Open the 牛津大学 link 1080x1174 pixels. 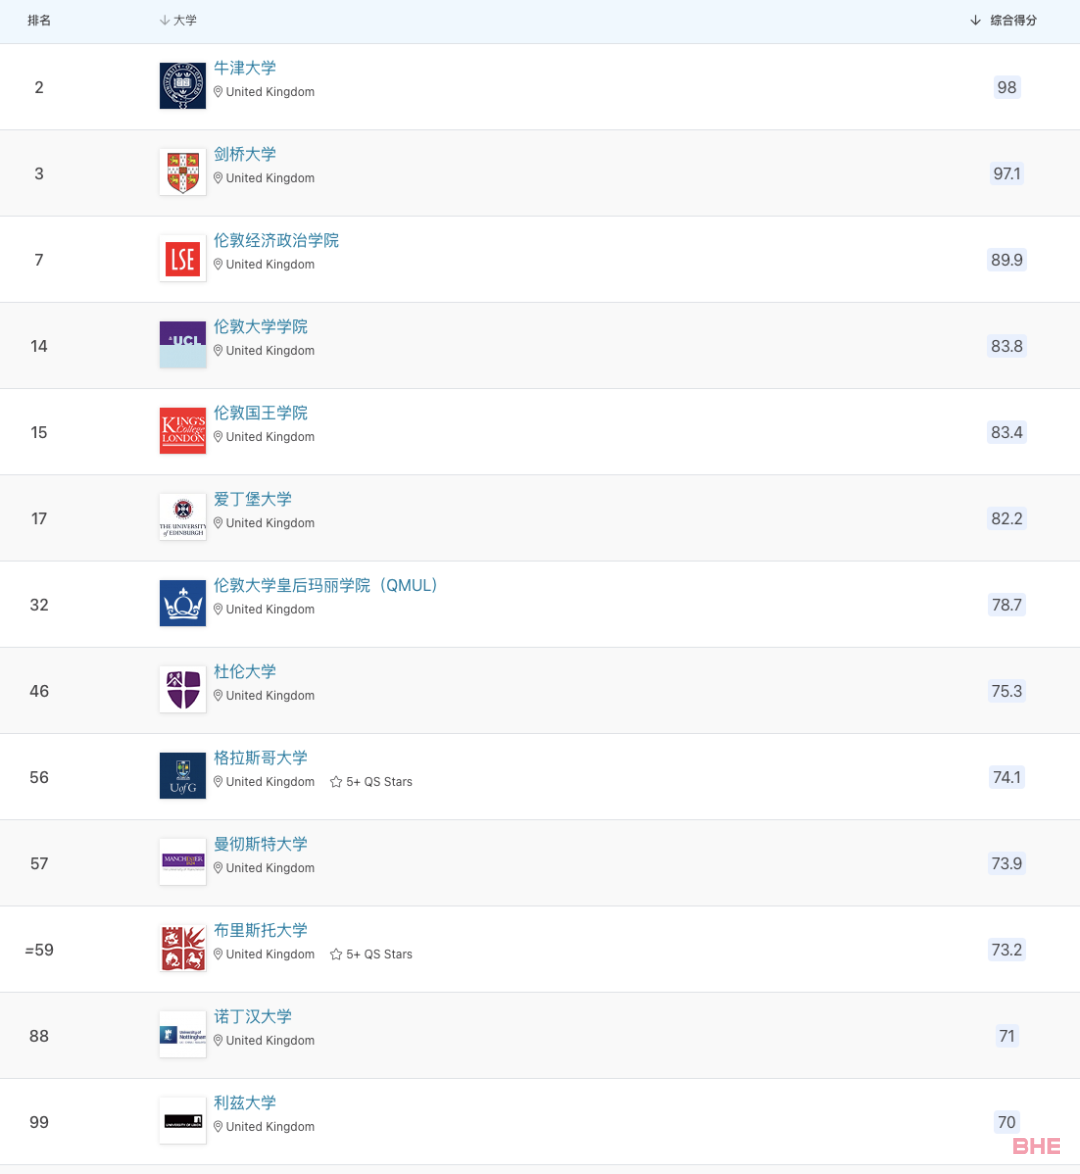(x=245, y=68)
